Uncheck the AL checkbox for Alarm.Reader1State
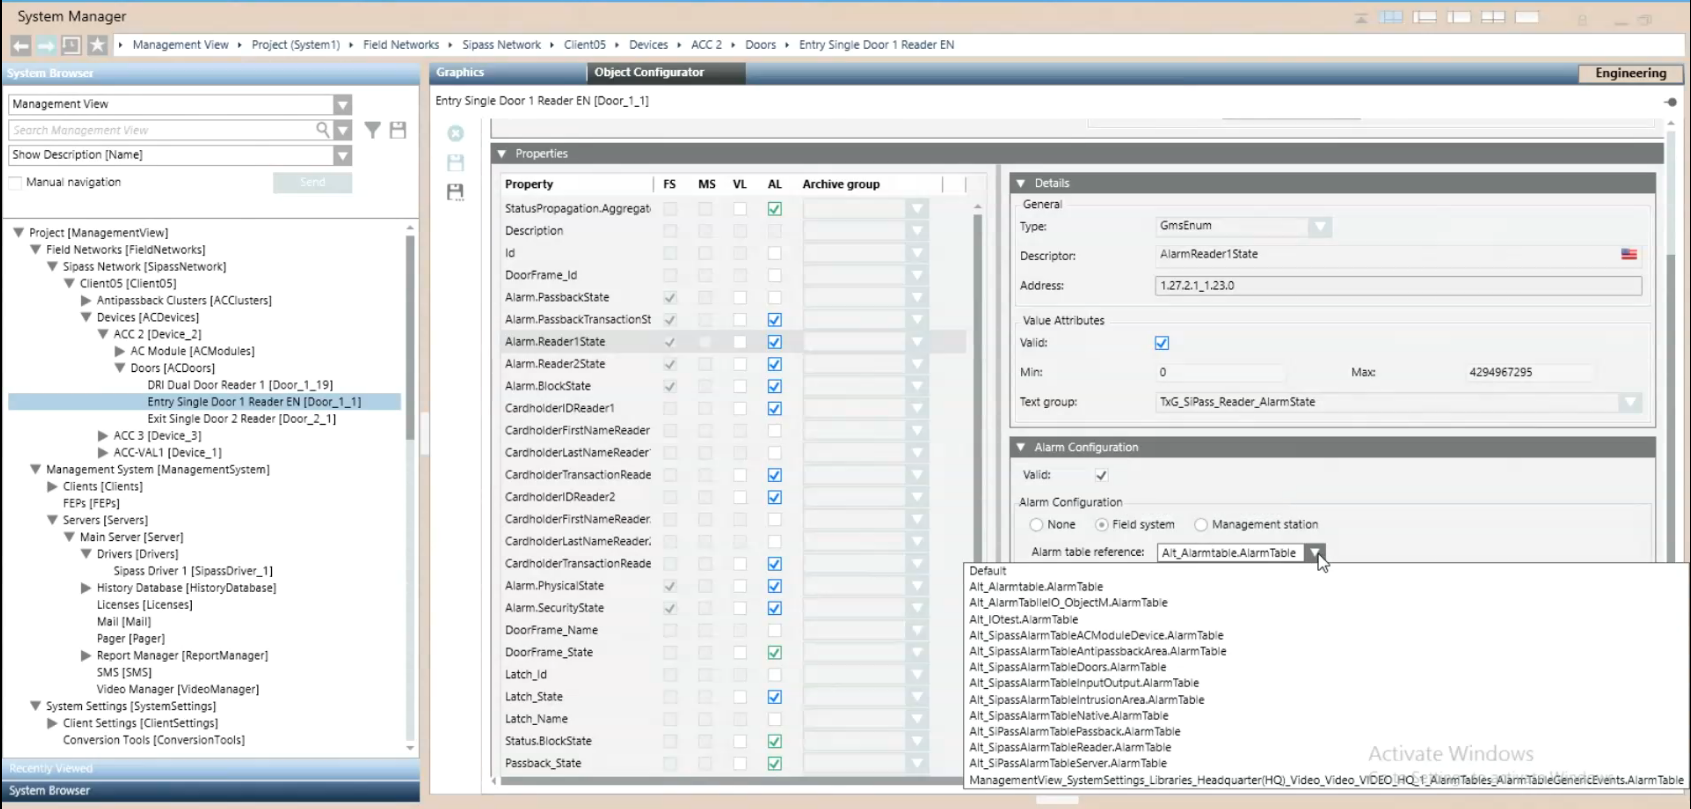This screenshot has height=809, width=1691. [774, 342]
